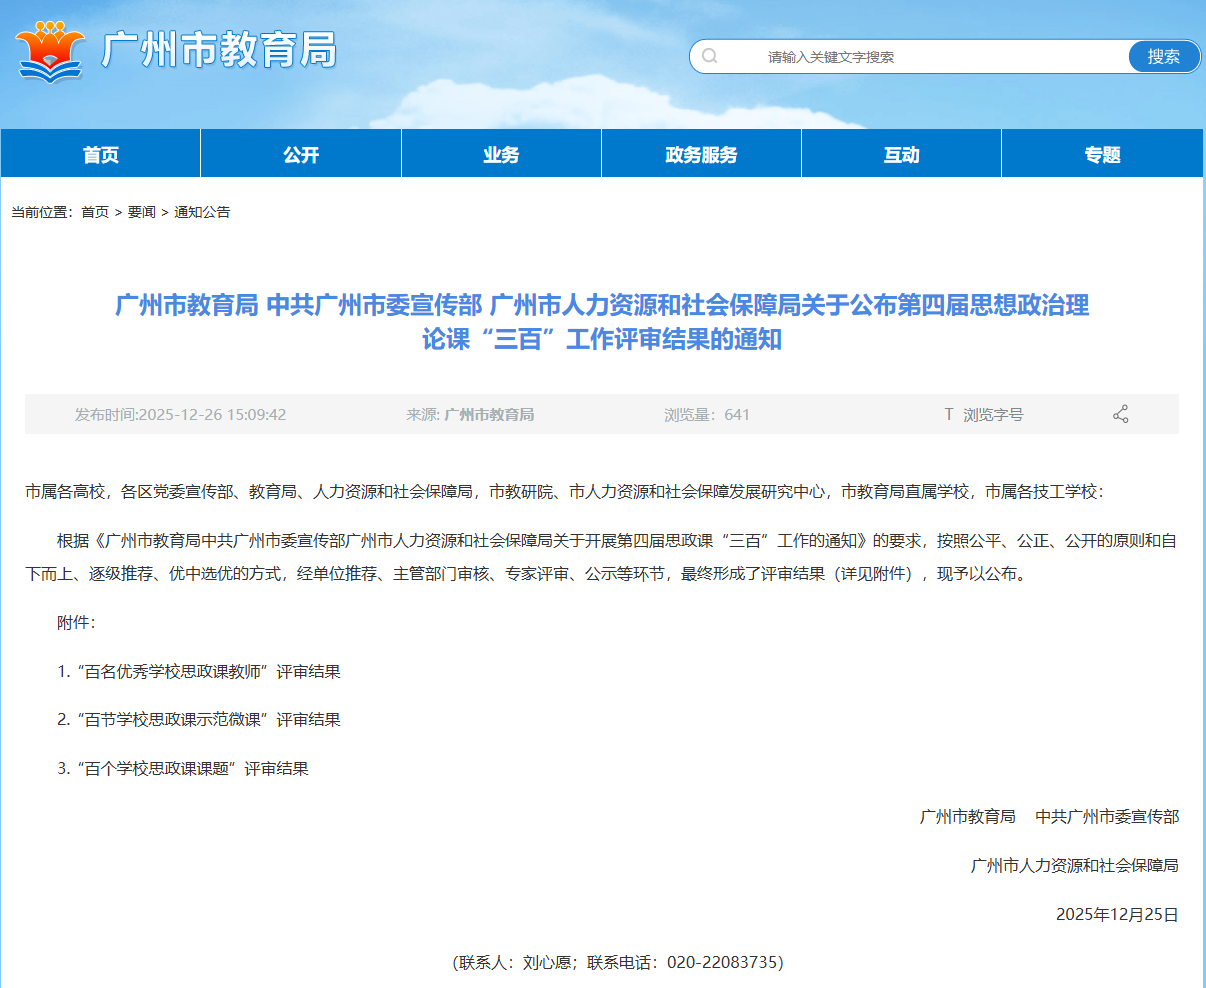Open the 首页 navigation tab

tap(101, 154)
